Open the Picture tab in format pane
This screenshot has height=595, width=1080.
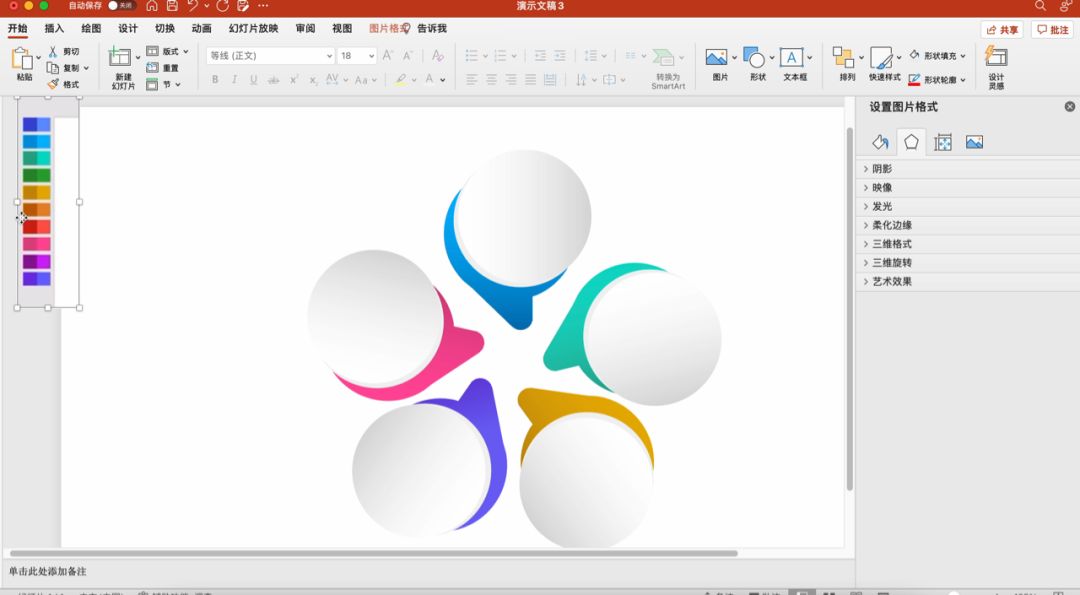point(975,143)
